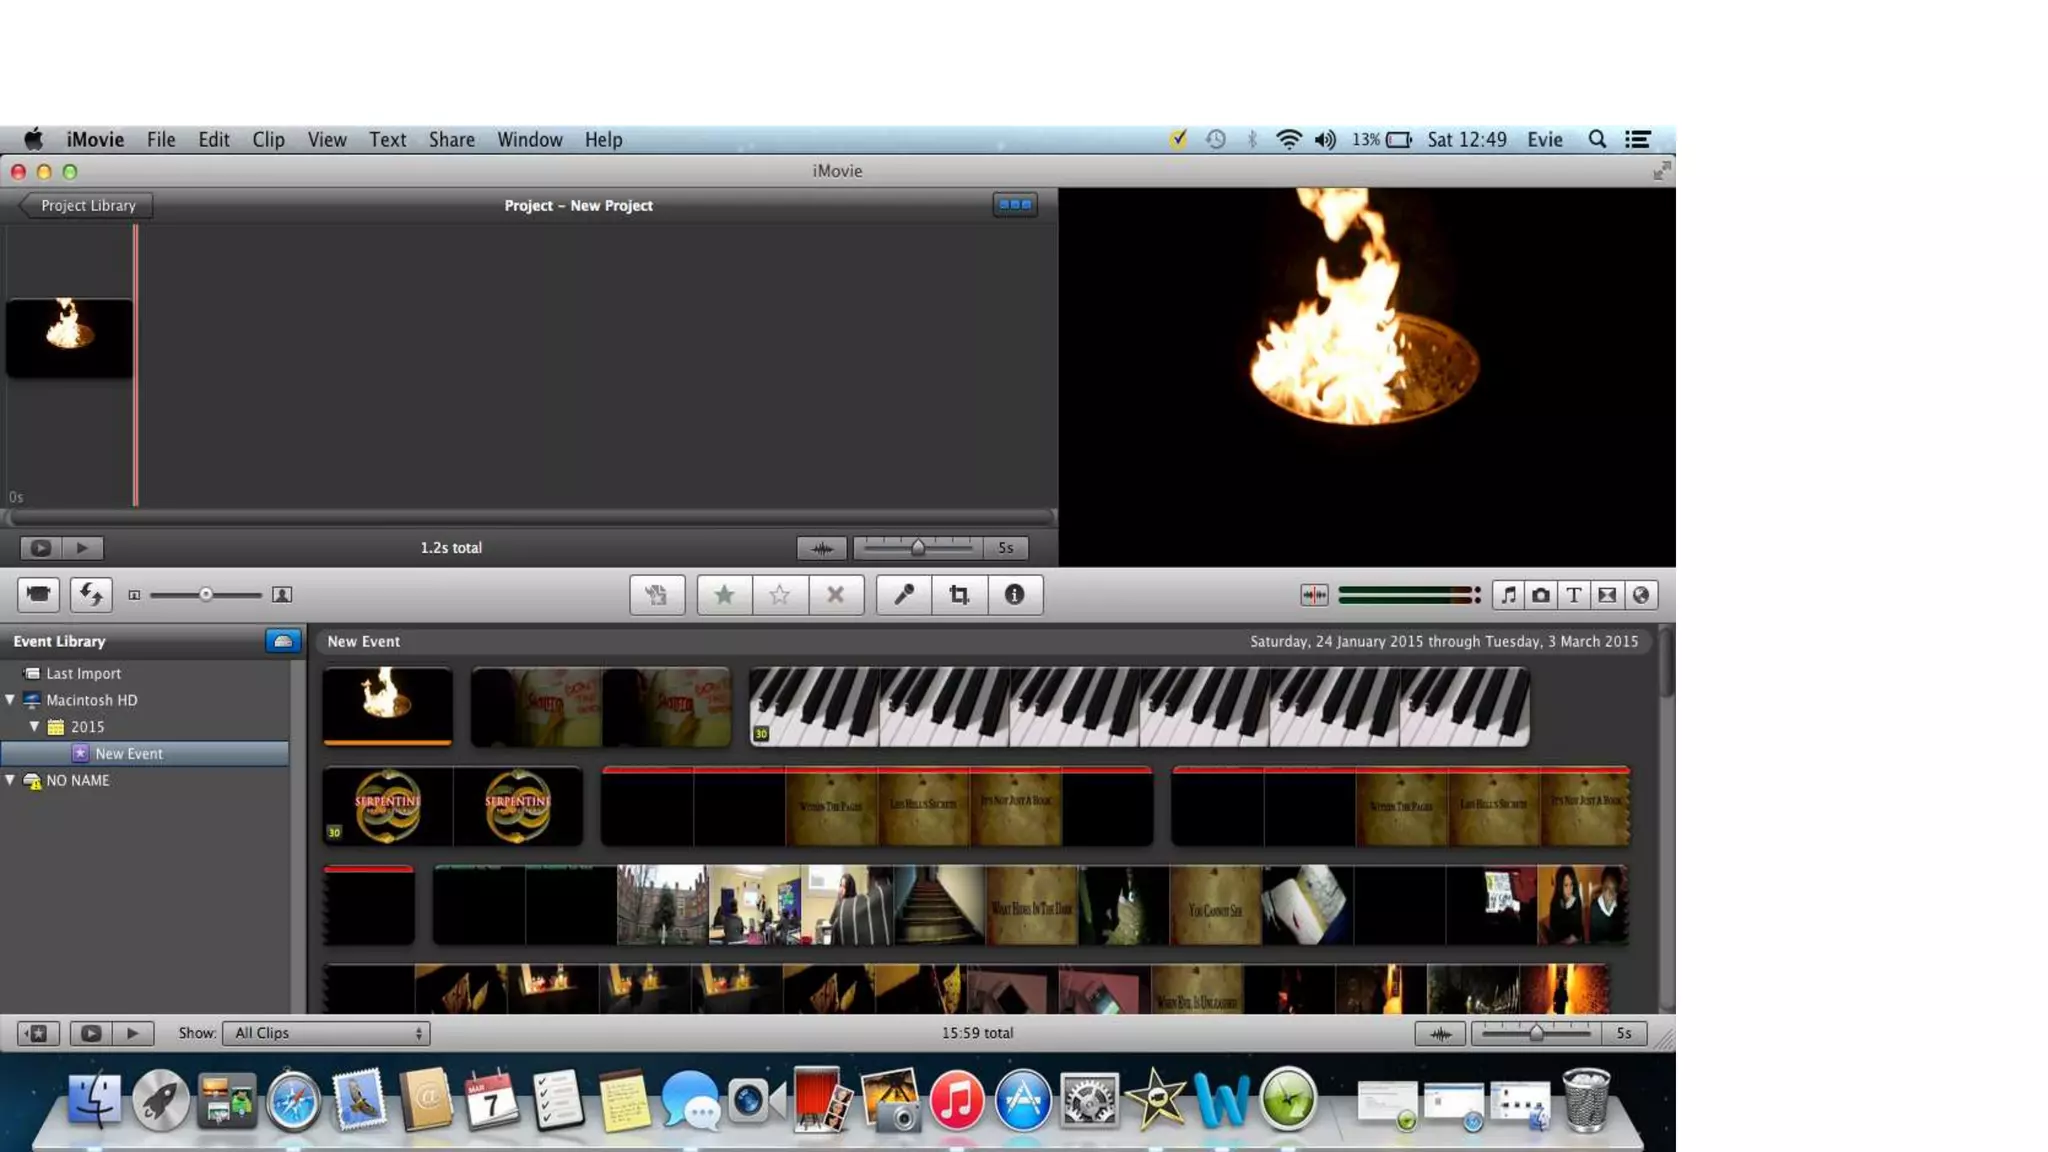Swap Events and Projects panels
The image size is (2048, 1152).
coord(91,595)
